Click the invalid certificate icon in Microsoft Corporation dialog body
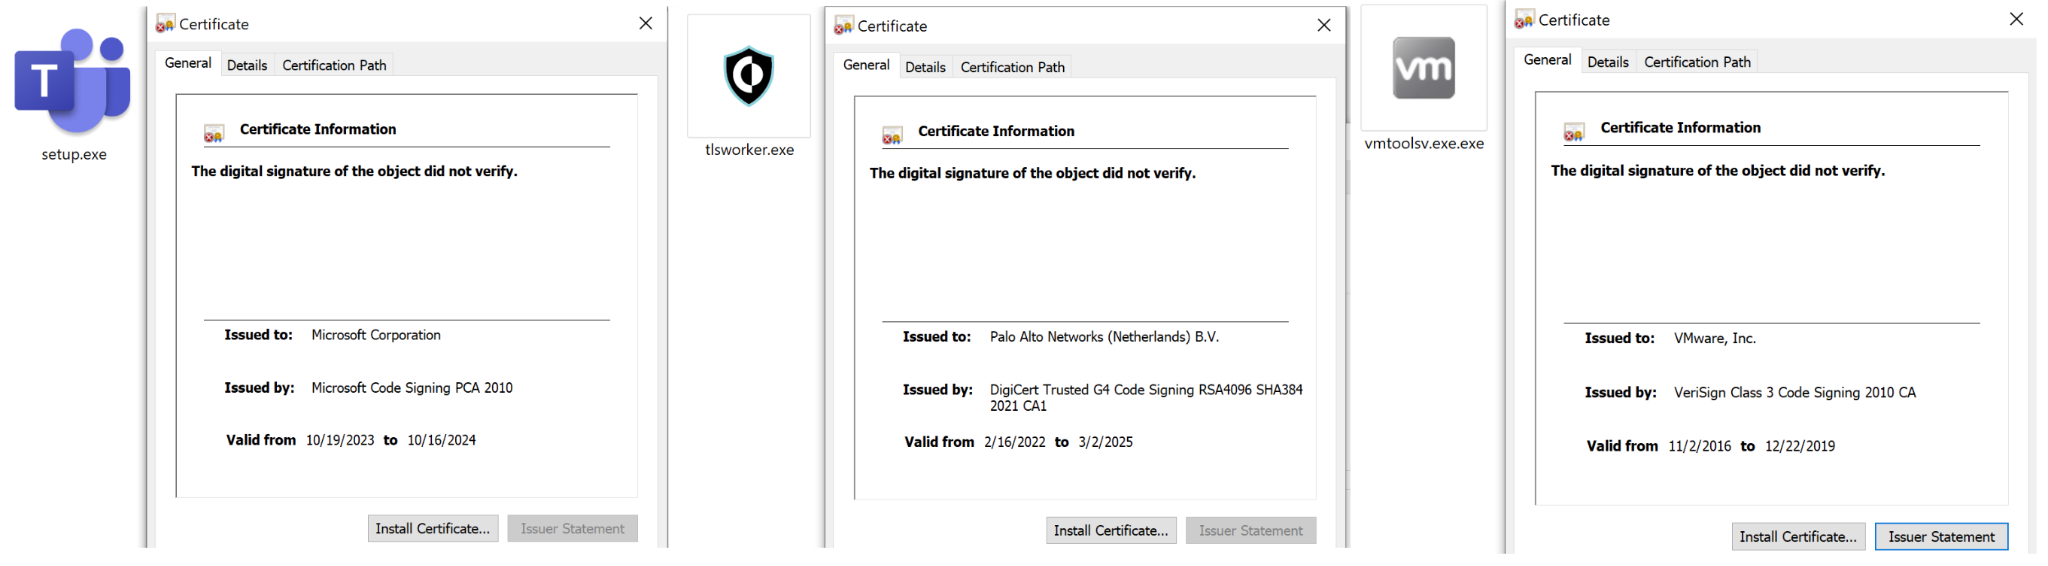This screenshot has width=2048, height=566. point(214,133)
